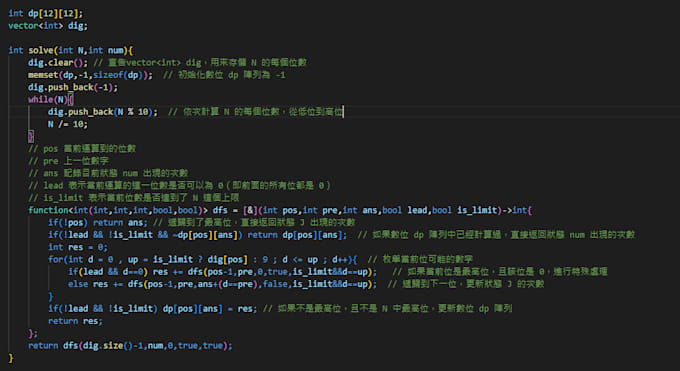Click the 'dig.push_back(-1);' line
This screenshot has height=371, width=680.
coord(73,87)
